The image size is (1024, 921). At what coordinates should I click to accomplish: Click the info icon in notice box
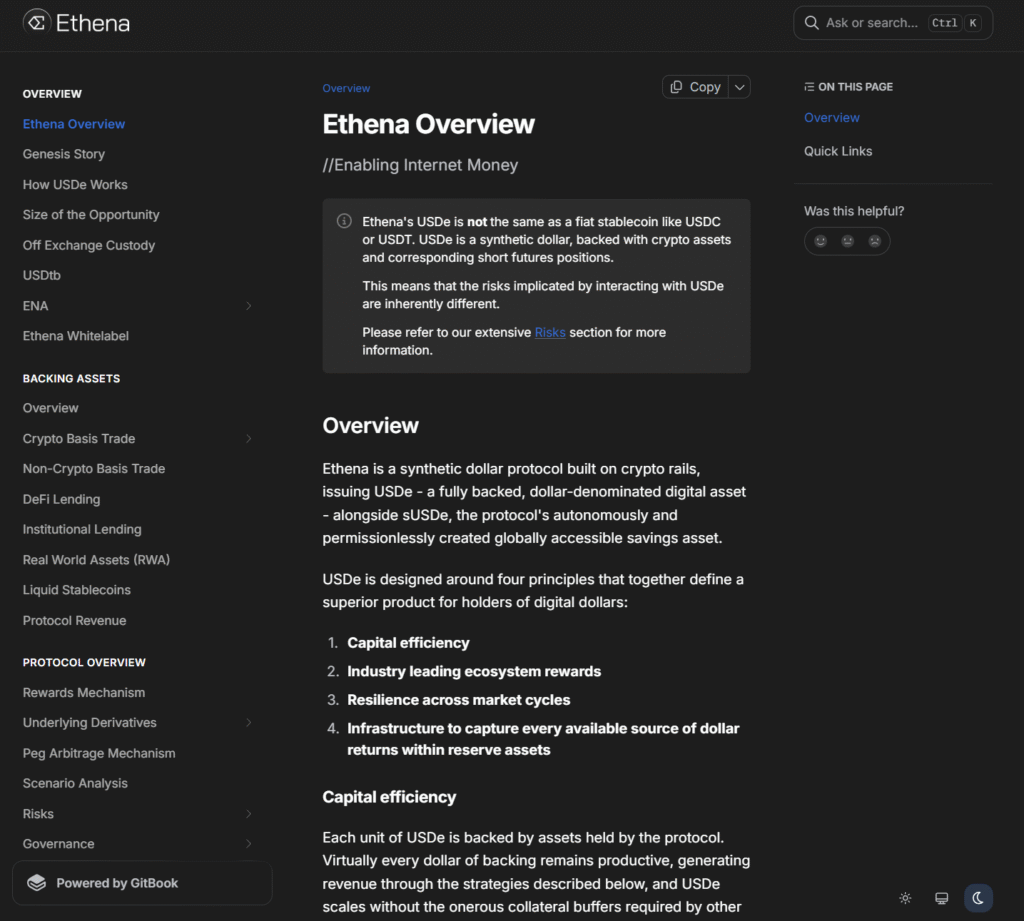344,221
